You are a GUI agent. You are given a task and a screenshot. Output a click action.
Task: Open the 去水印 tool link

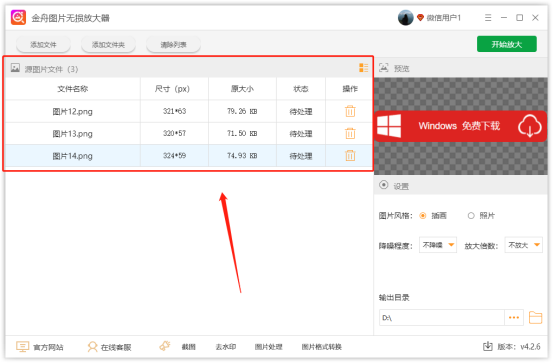pos(226,347)
